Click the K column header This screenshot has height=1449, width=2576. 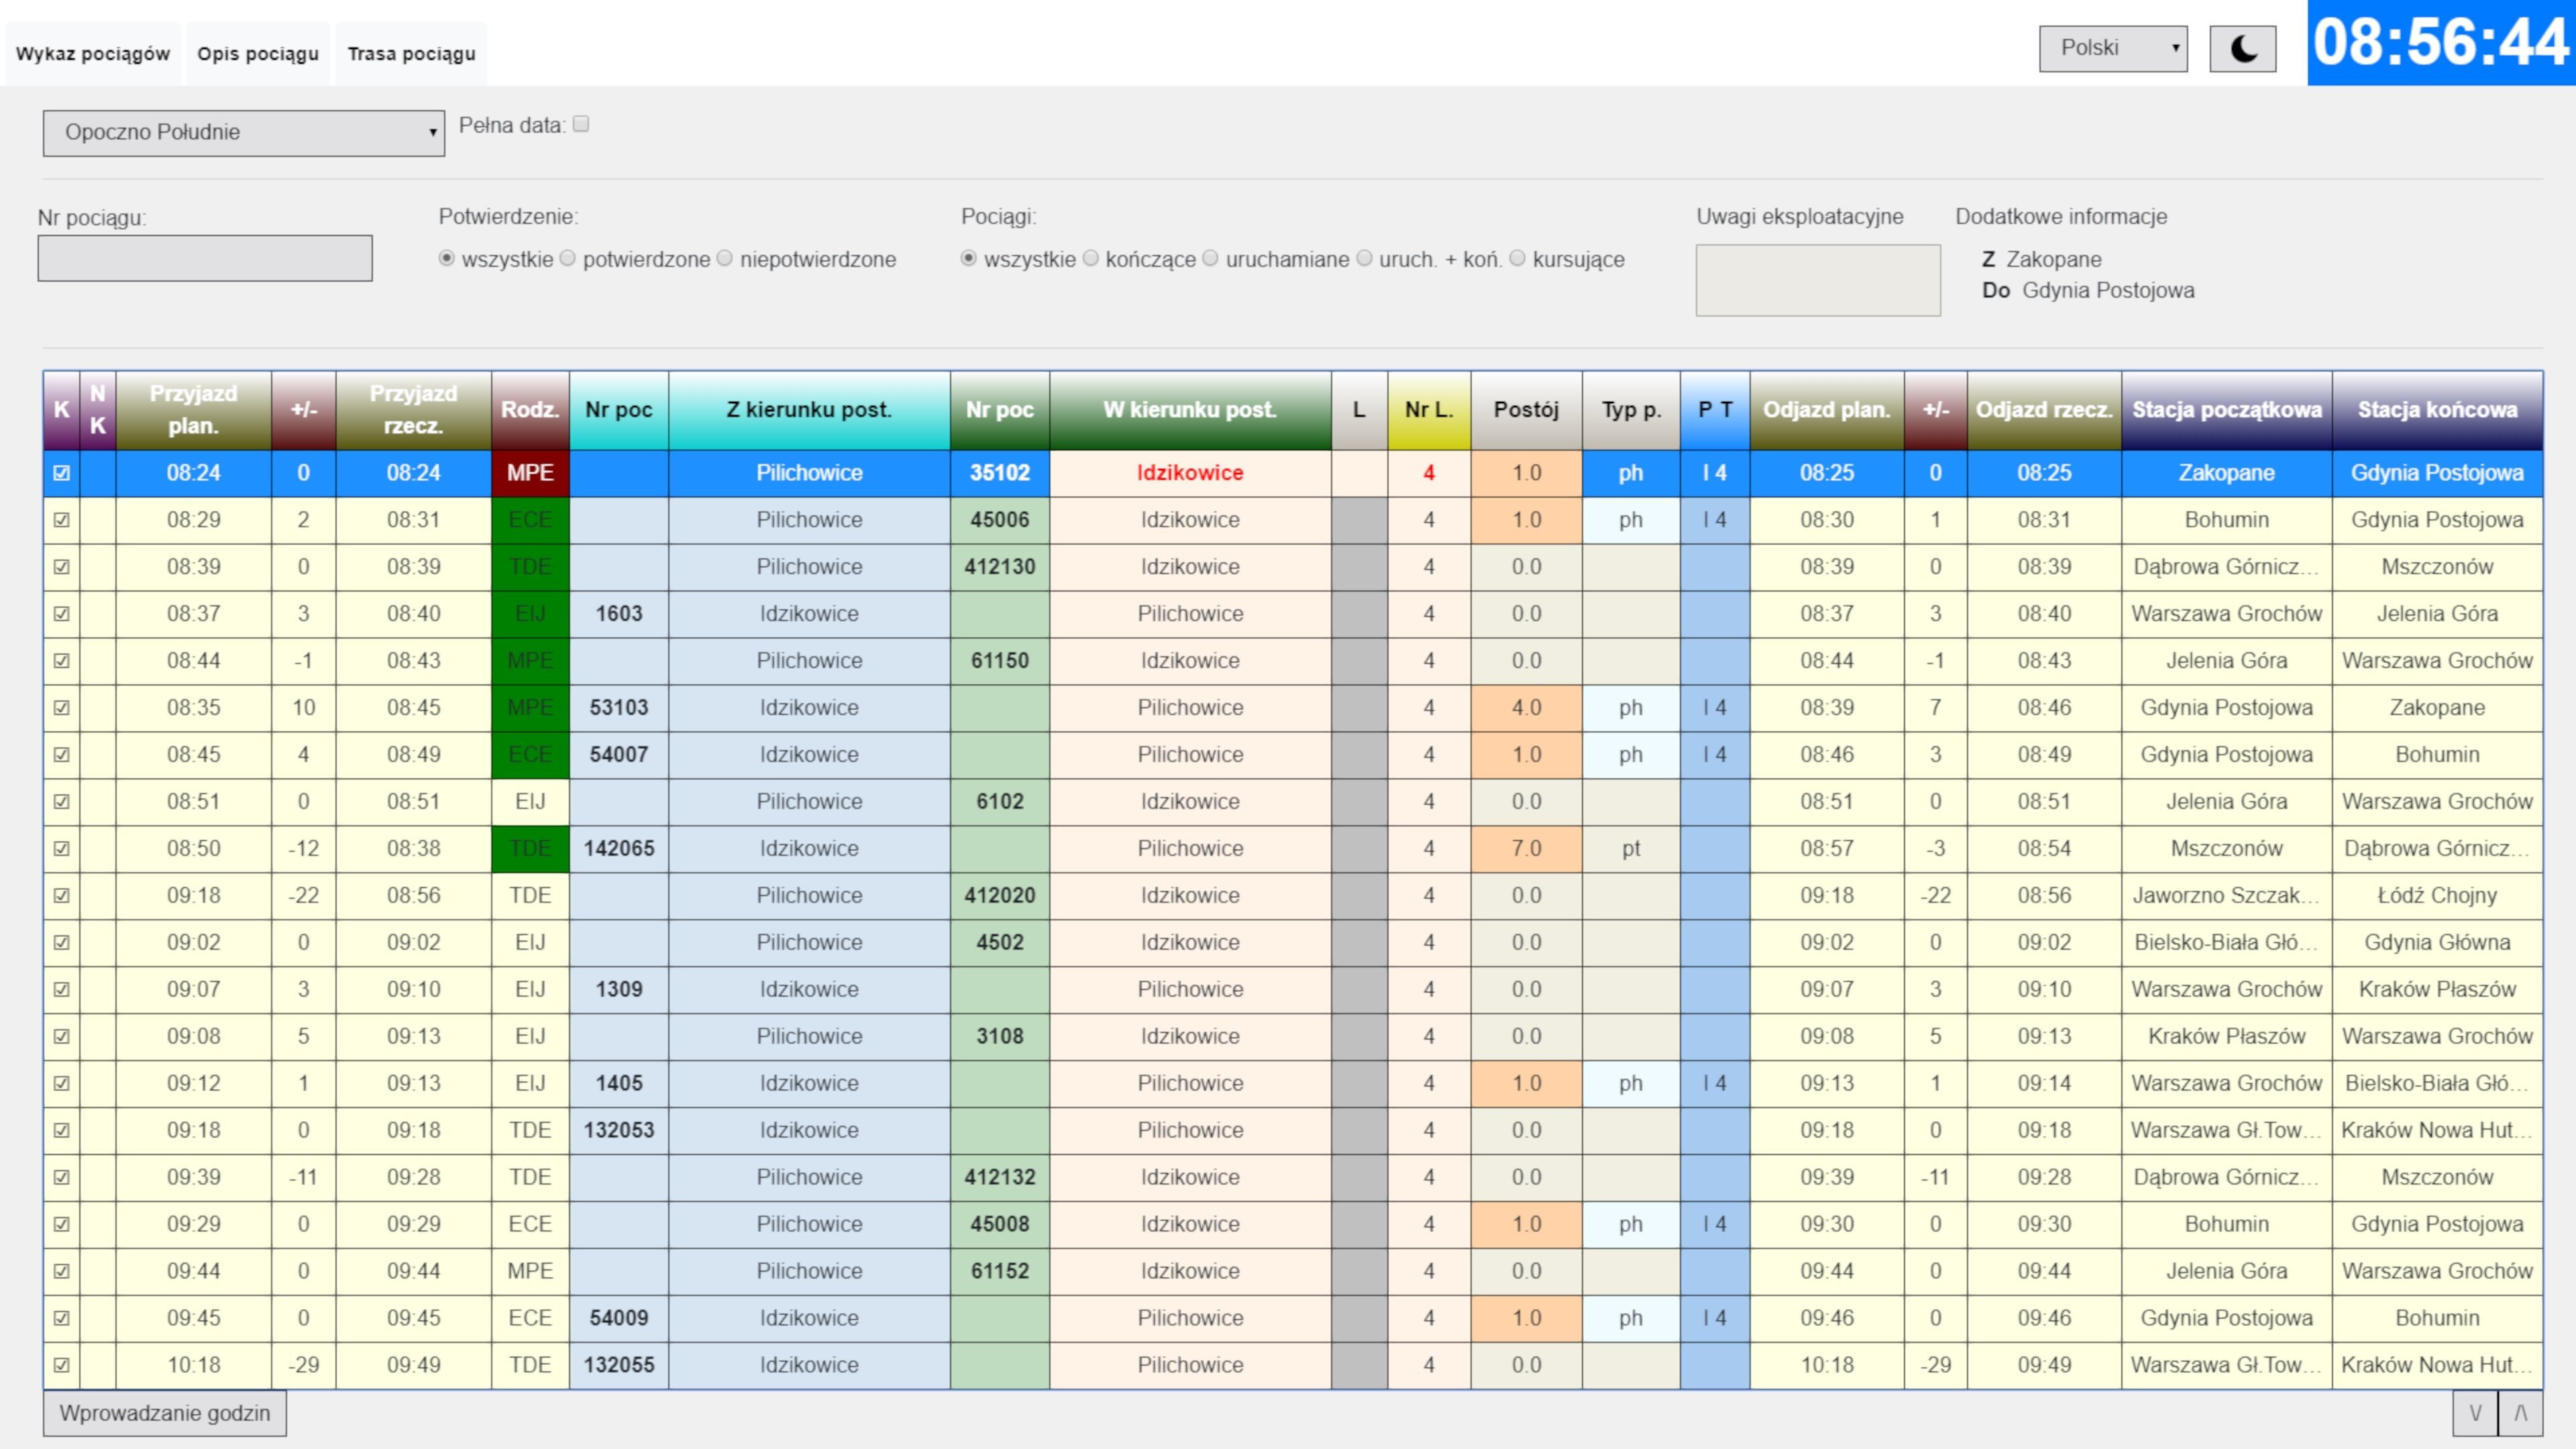(61, 410)
